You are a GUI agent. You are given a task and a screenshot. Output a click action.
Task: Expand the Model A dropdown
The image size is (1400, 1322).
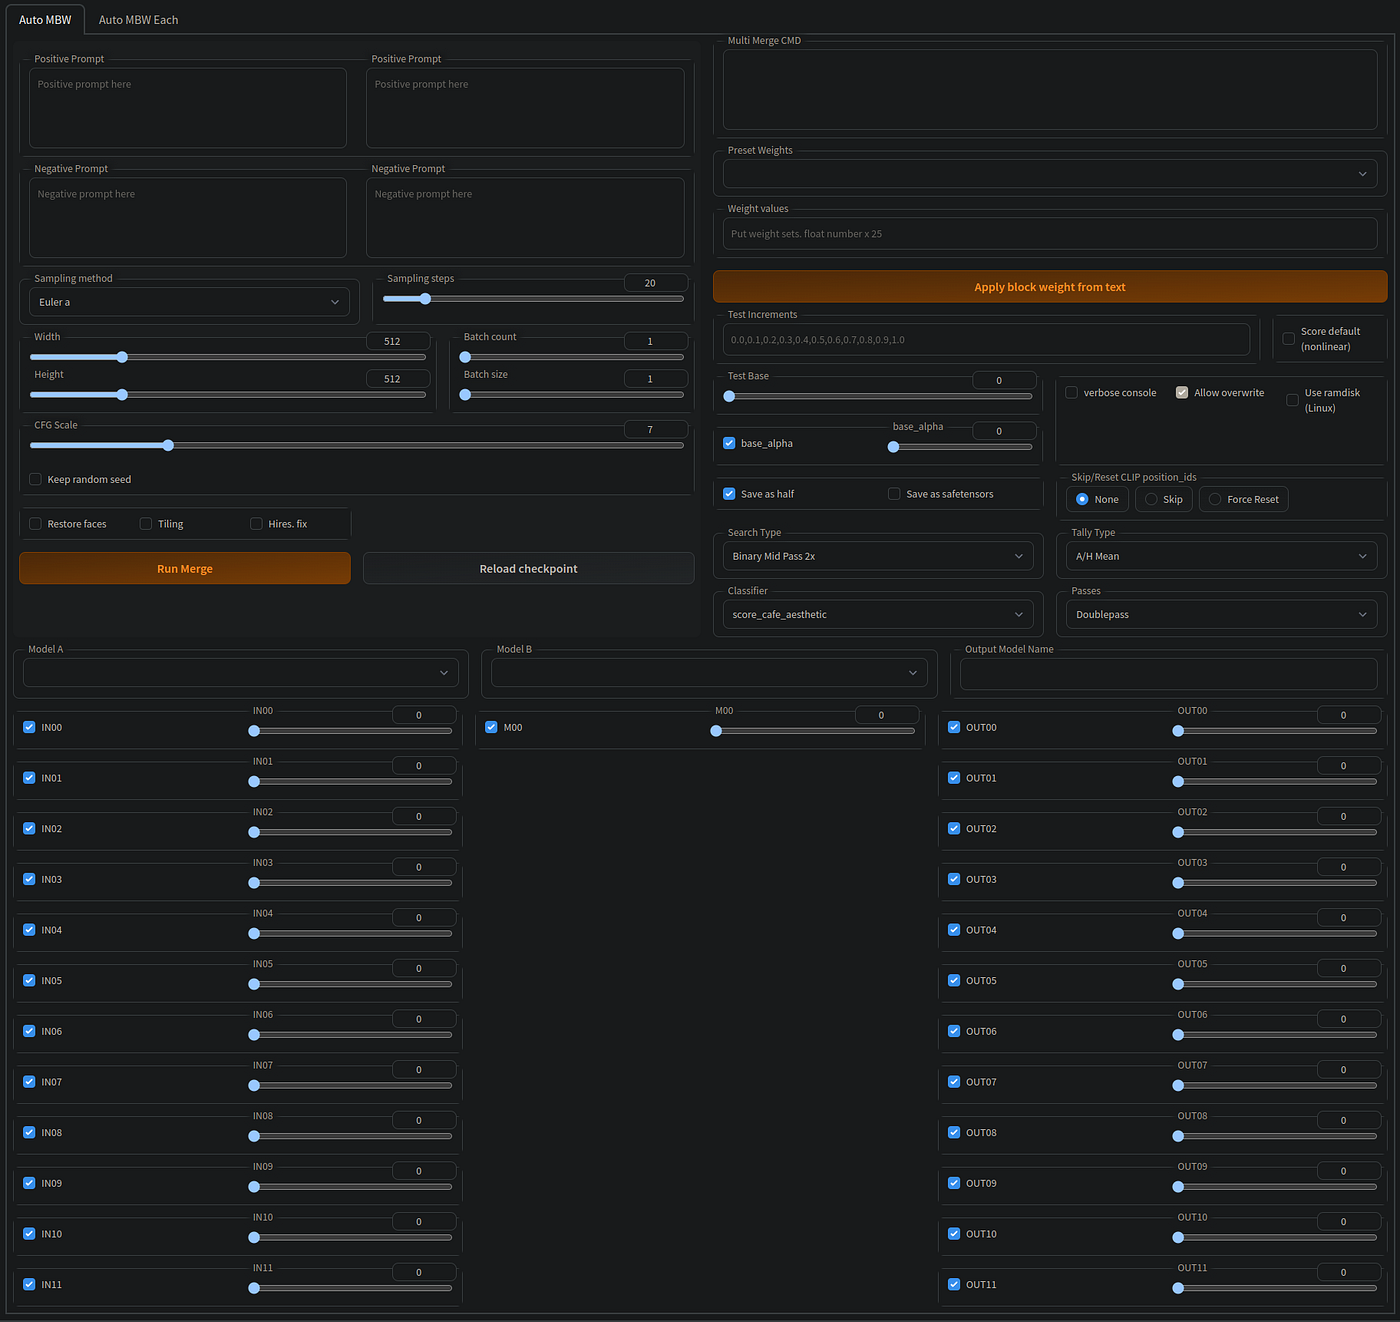(240, 673)
